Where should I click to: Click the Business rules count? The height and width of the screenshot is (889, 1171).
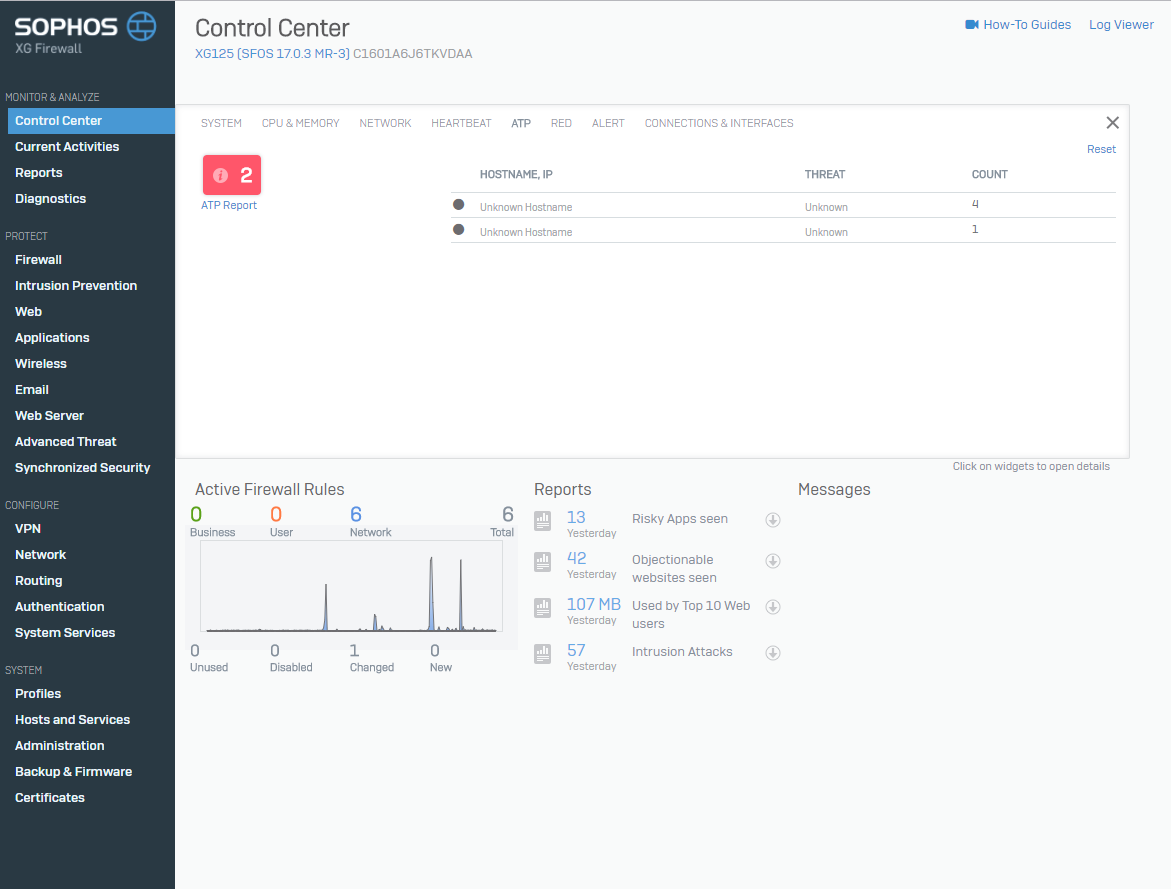click(196, 514)
